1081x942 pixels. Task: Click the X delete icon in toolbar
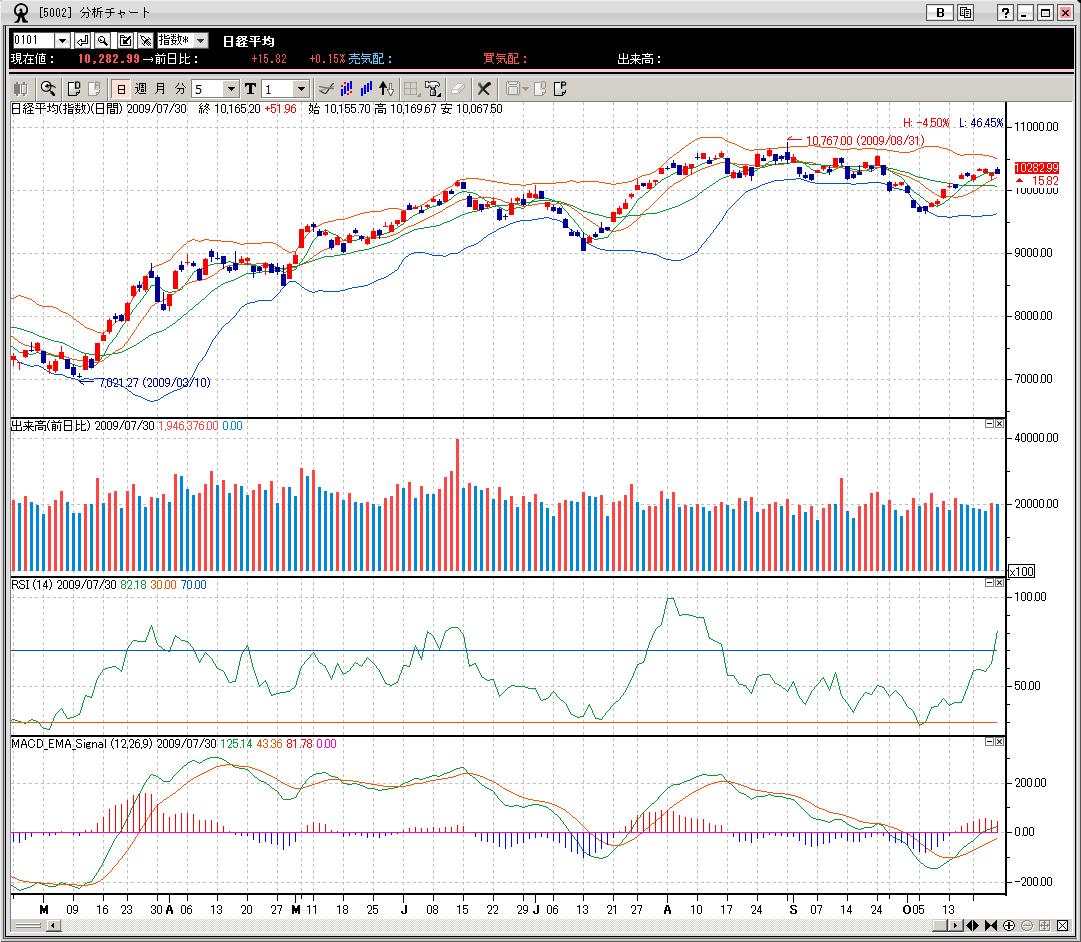click(484, 89)
